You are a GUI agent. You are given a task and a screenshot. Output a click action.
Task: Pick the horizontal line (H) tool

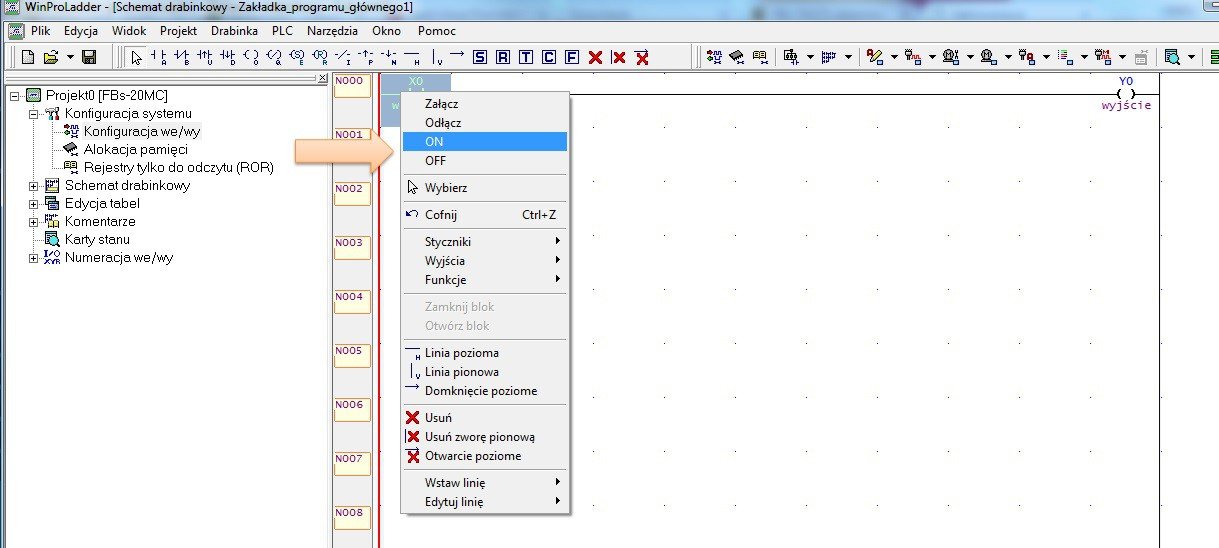point(412,57)
